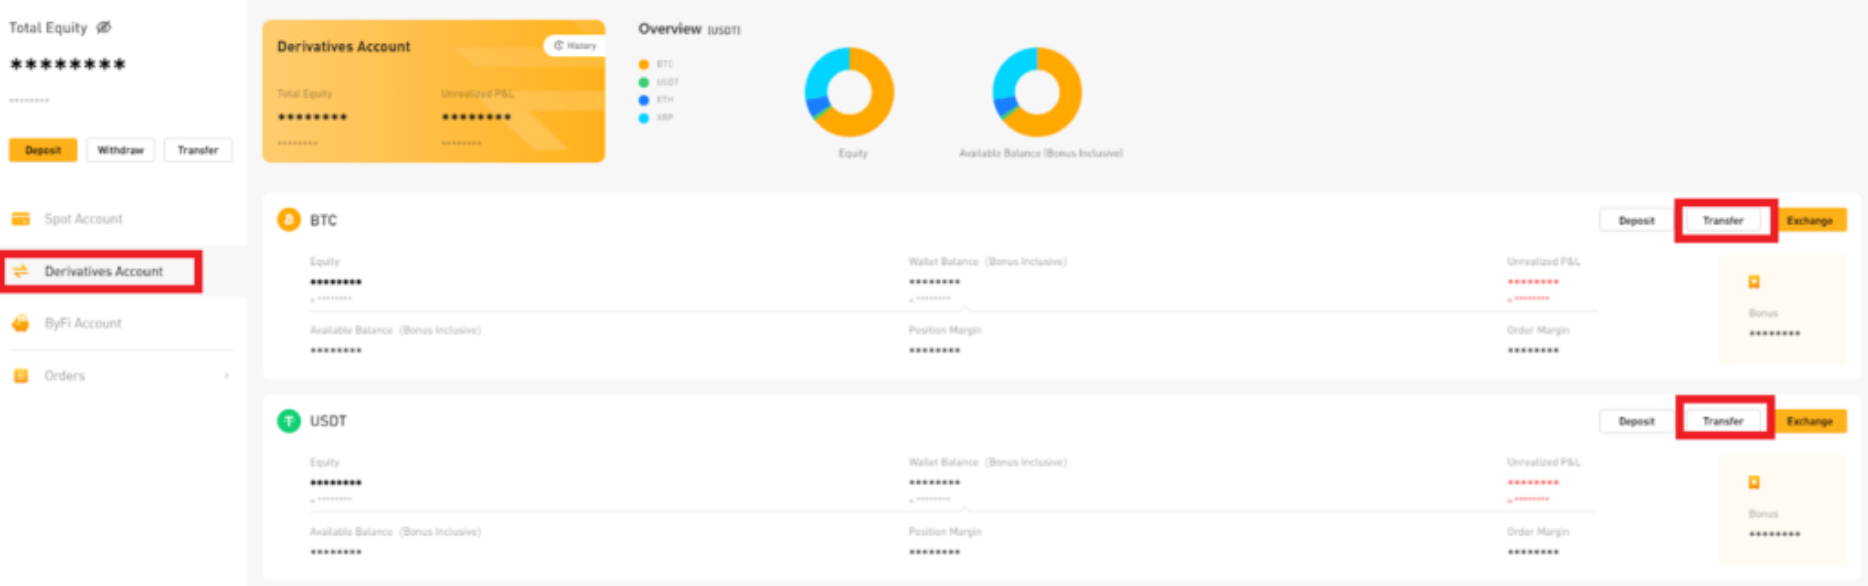
Task: Click the BTC Order Margin label
Action: pos(1538,330)
